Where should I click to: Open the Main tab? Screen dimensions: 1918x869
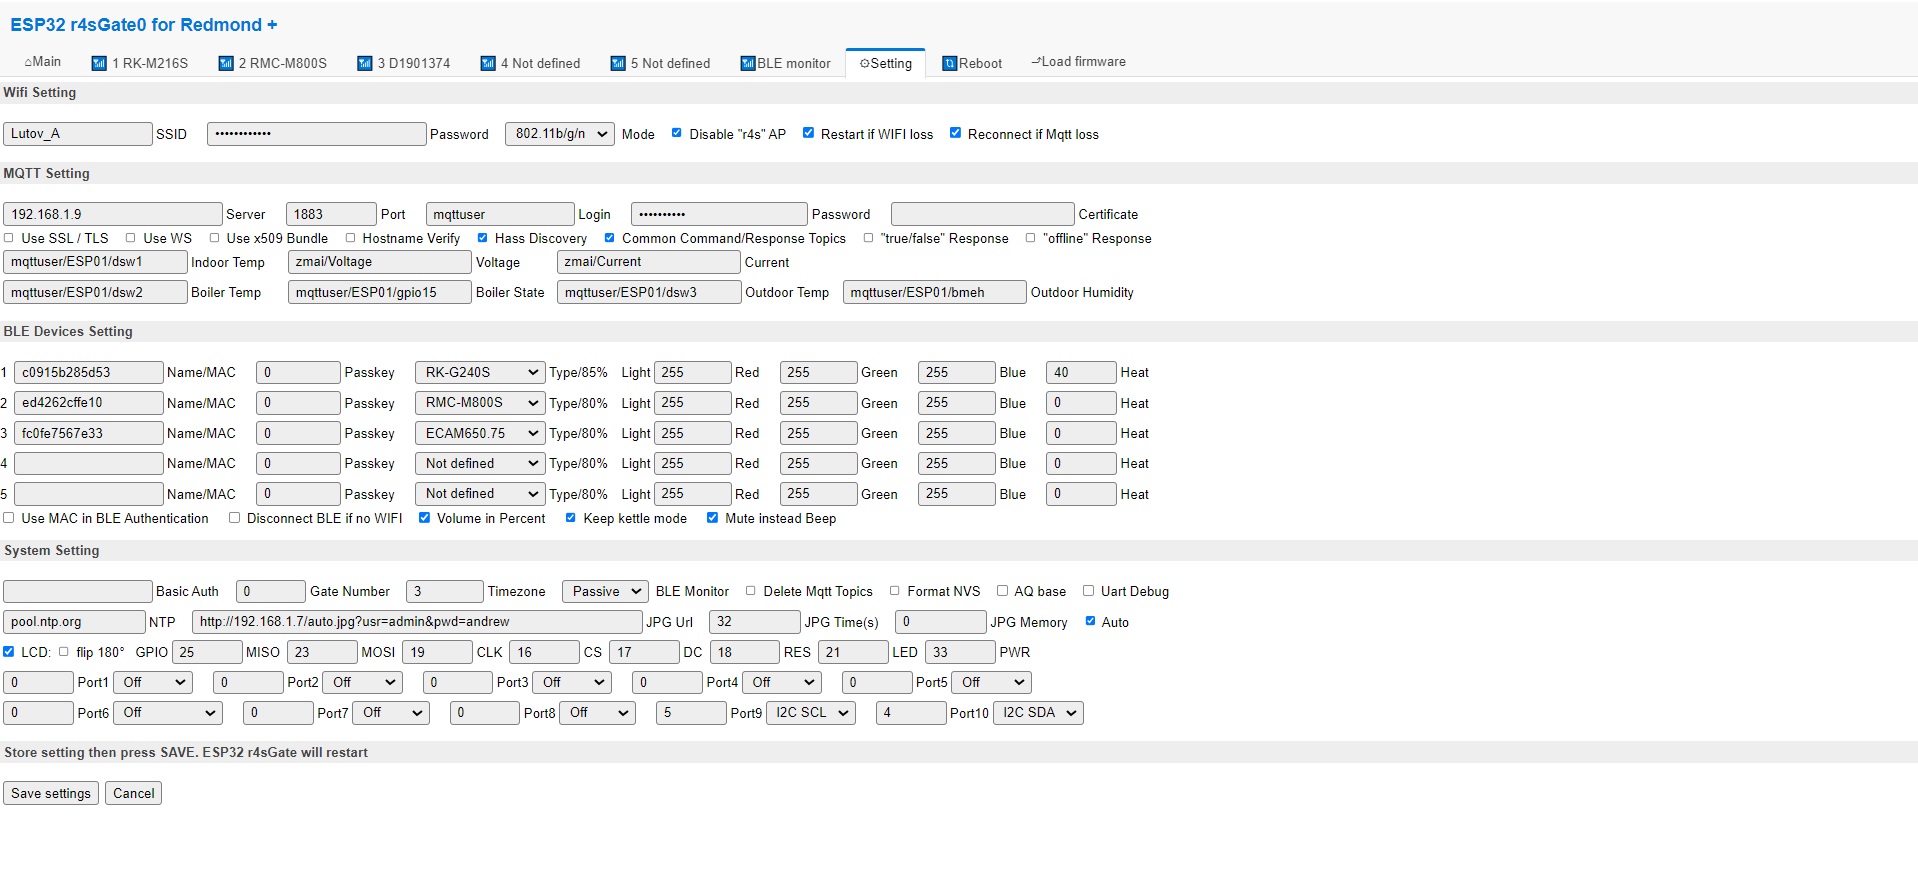[43, 62]
